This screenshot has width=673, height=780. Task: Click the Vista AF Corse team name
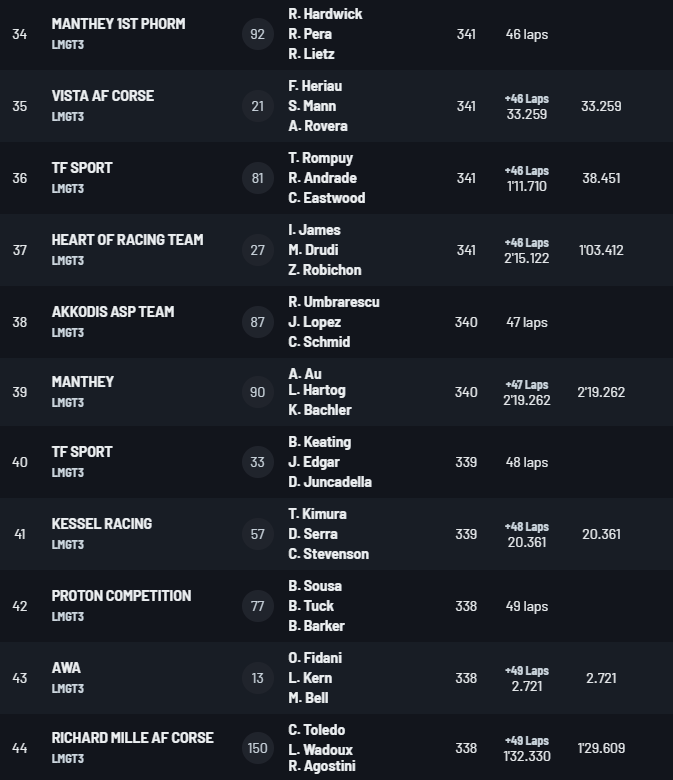point(103,96)
